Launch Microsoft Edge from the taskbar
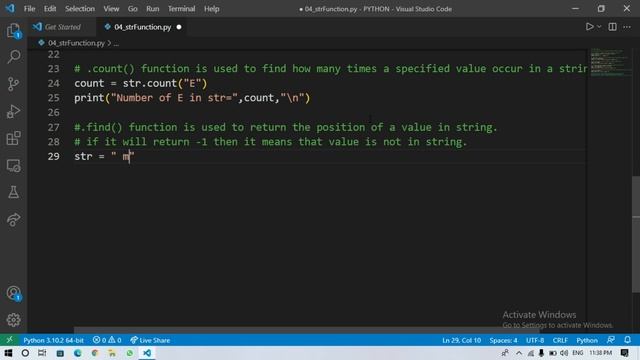This screenshot has height=360, width=640. pyautogui.click(x=78, y=353)
